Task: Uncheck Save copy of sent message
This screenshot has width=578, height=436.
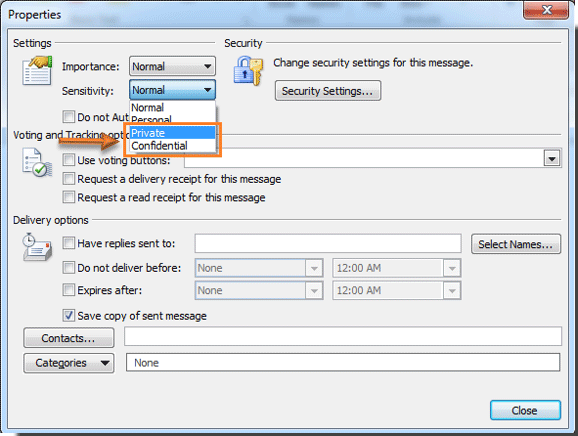Action: pos(69,315)
